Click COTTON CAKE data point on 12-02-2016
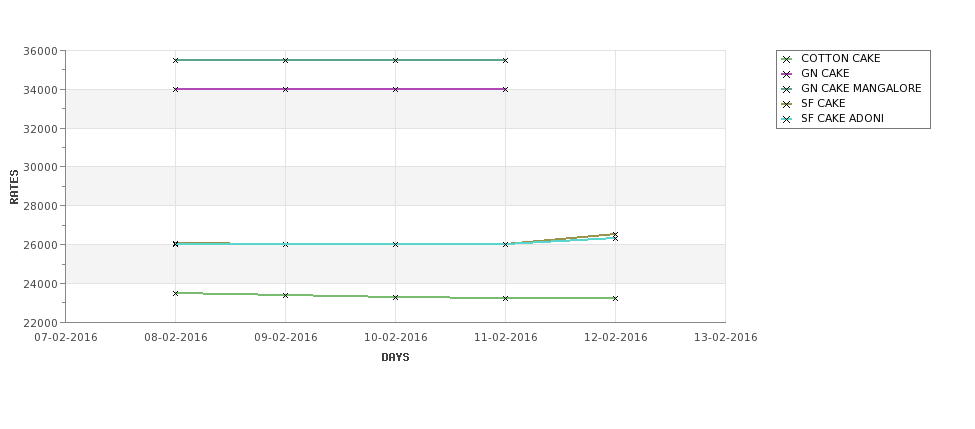This screenshot has width=975, height=429. point(616,298)
